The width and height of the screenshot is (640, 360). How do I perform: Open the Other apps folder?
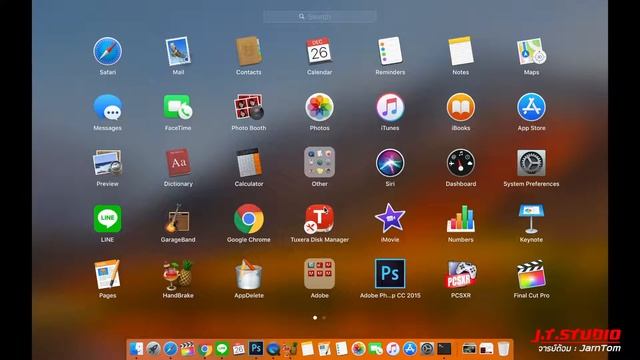click(x=319, y=163)
